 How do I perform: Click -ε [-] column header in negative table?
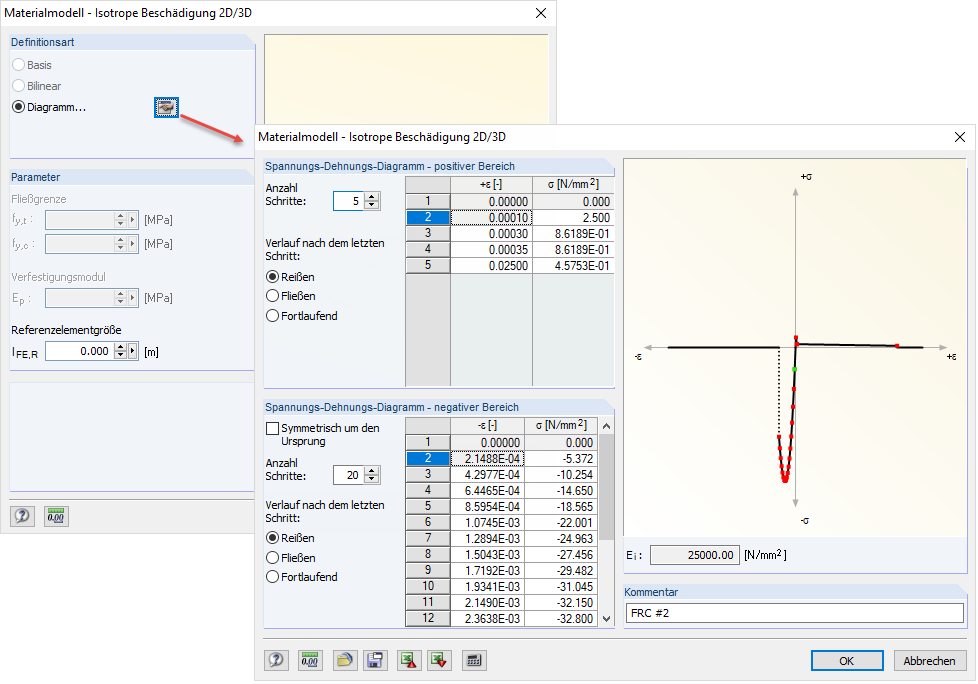[x=487, y=425]
